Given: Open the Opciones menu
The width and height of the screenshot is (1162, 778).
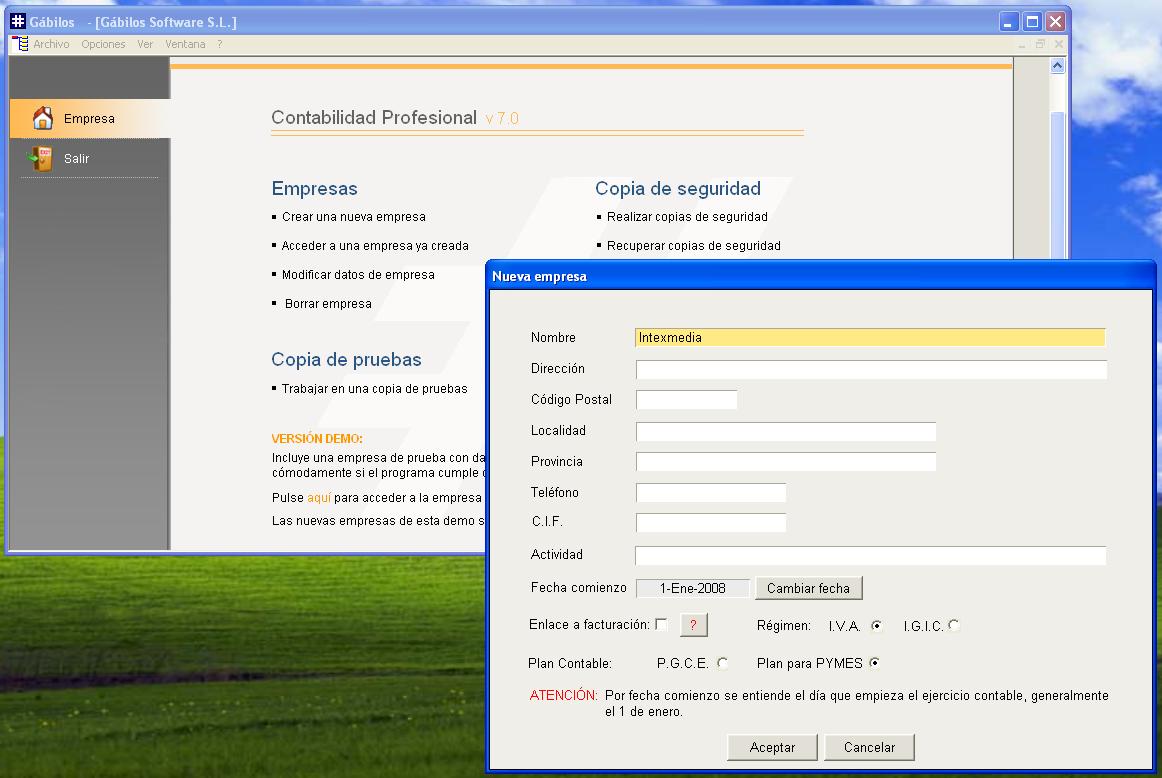Looking at the screenshot, I should pyautogui.click(x=103, y=44).
